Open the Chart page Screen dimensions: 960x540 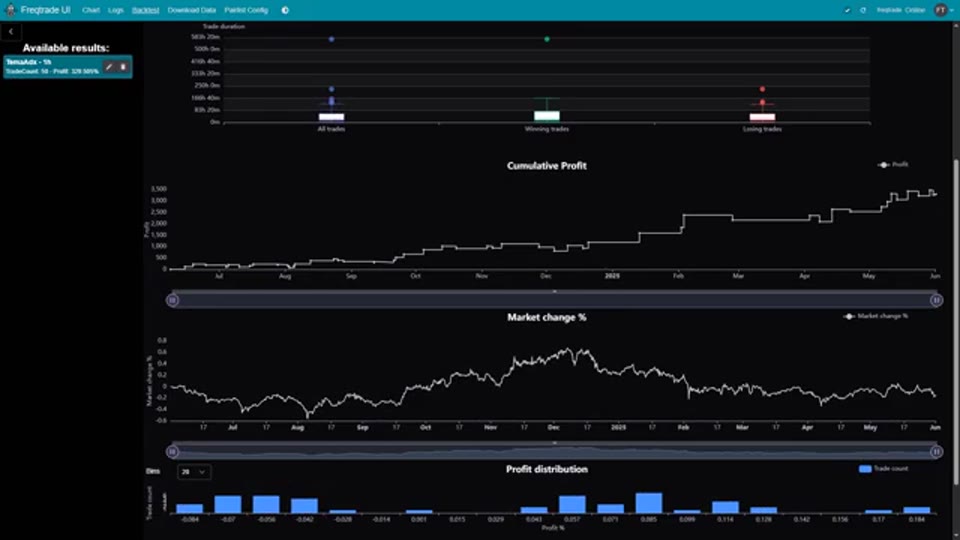tap(91, 10)
